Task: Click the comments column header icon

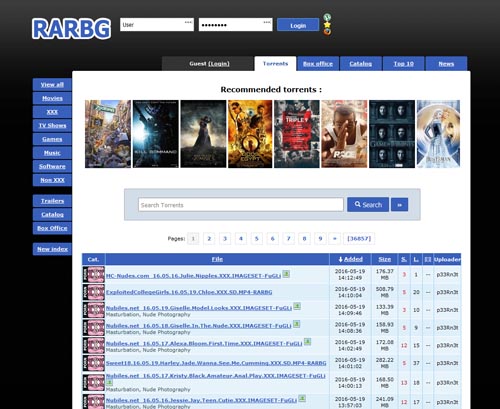Action: (x=428, y=259)
